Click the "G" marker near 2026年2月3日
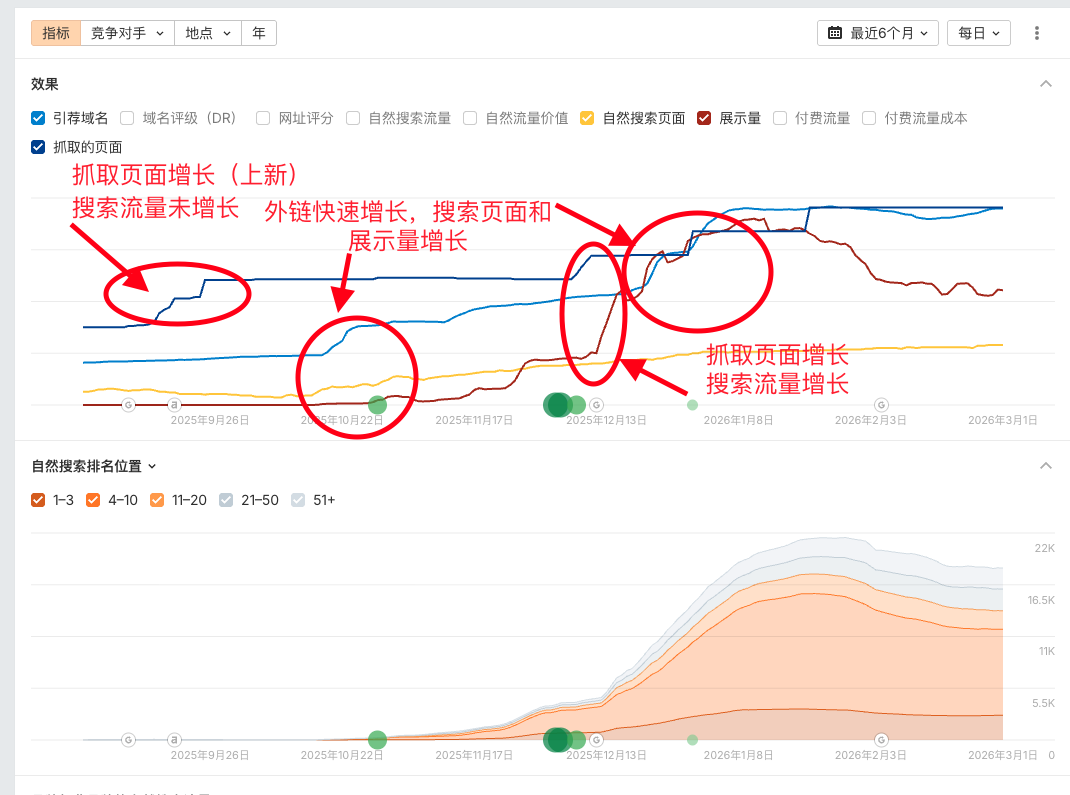 pos(880,405)
